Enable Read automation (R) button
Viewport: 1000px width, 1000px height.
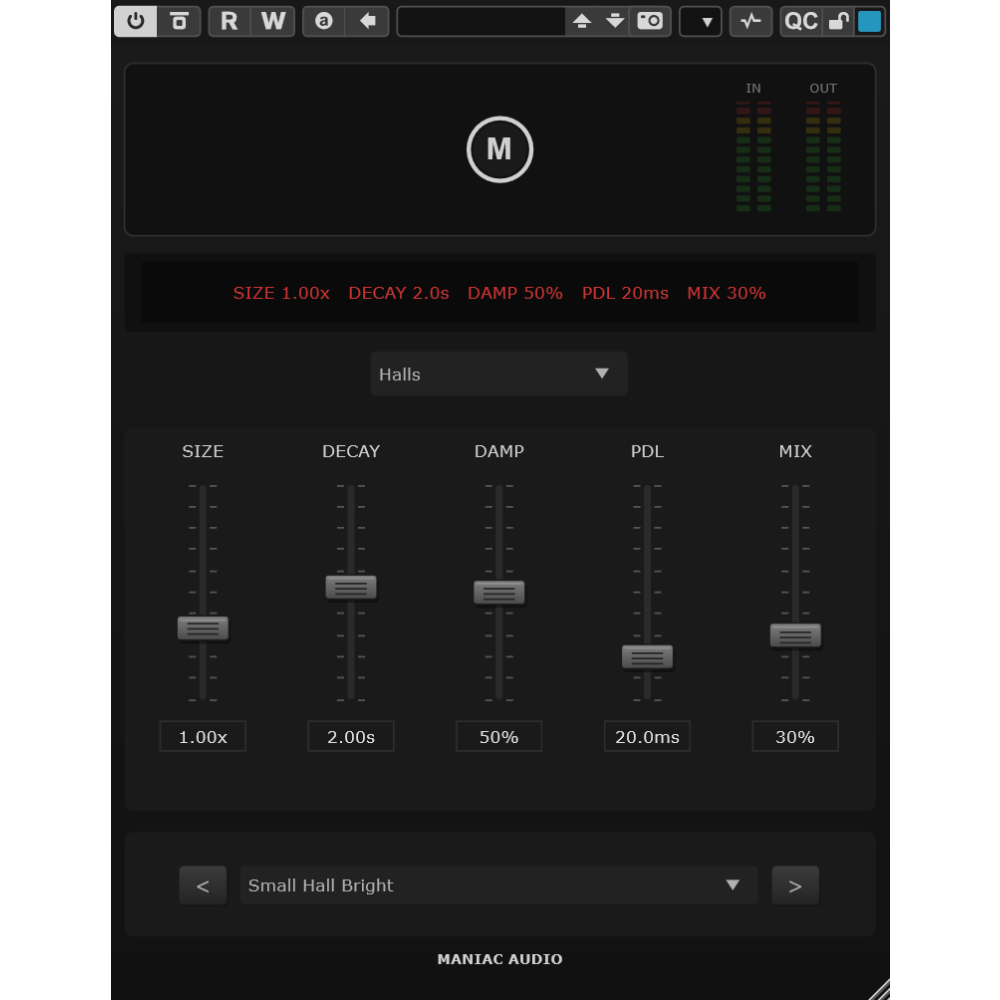tap(230, 21)
